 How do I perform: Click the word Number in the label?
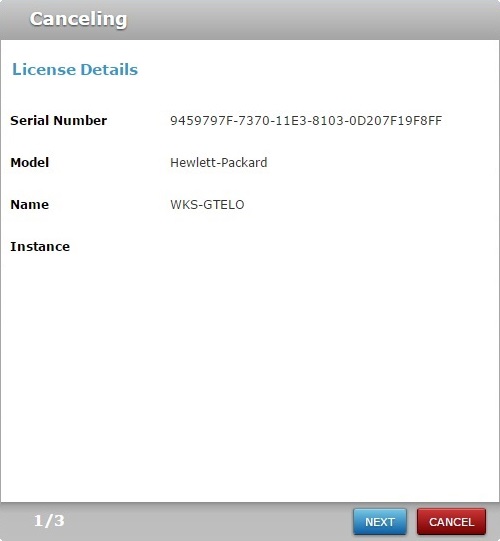[x=80, y=120]
